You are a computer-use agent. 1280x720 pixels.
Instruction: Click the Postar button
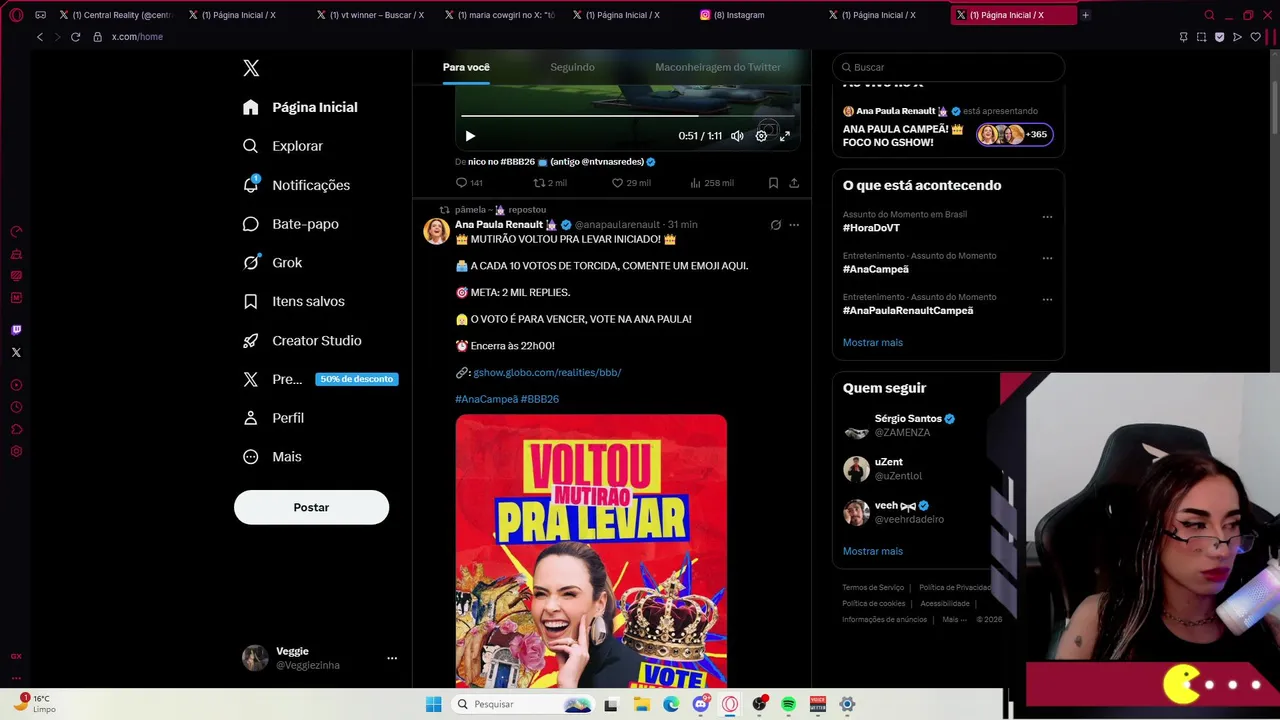[x=311, y=507]
